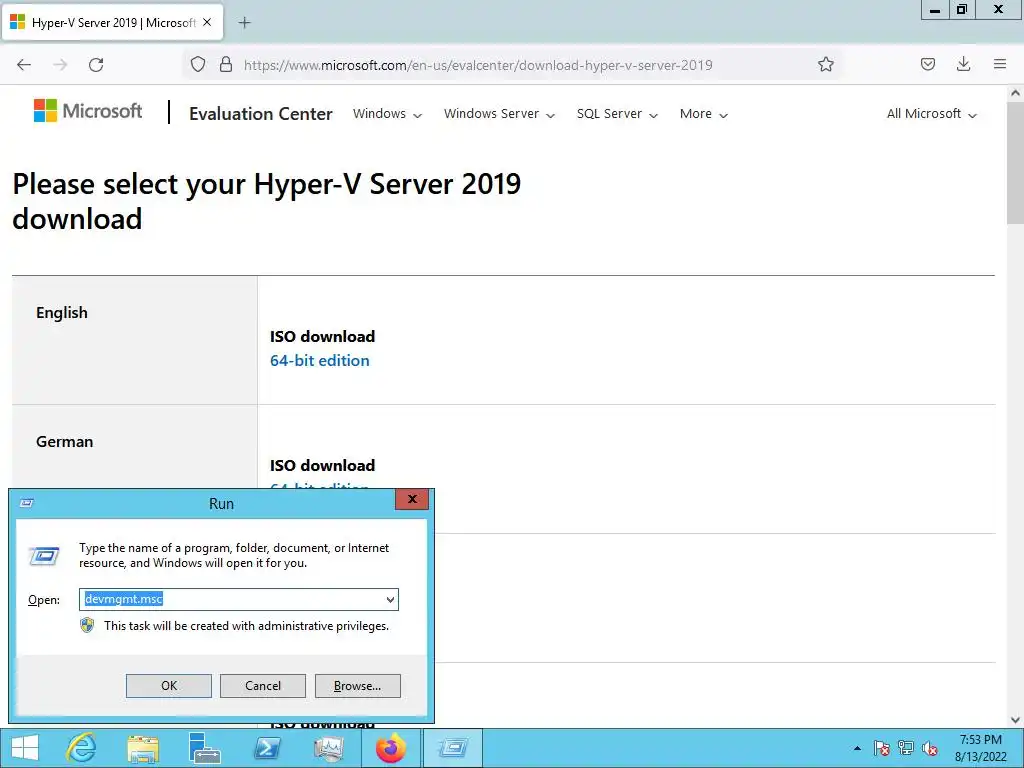Open the Windows Start button

point(25,748)
